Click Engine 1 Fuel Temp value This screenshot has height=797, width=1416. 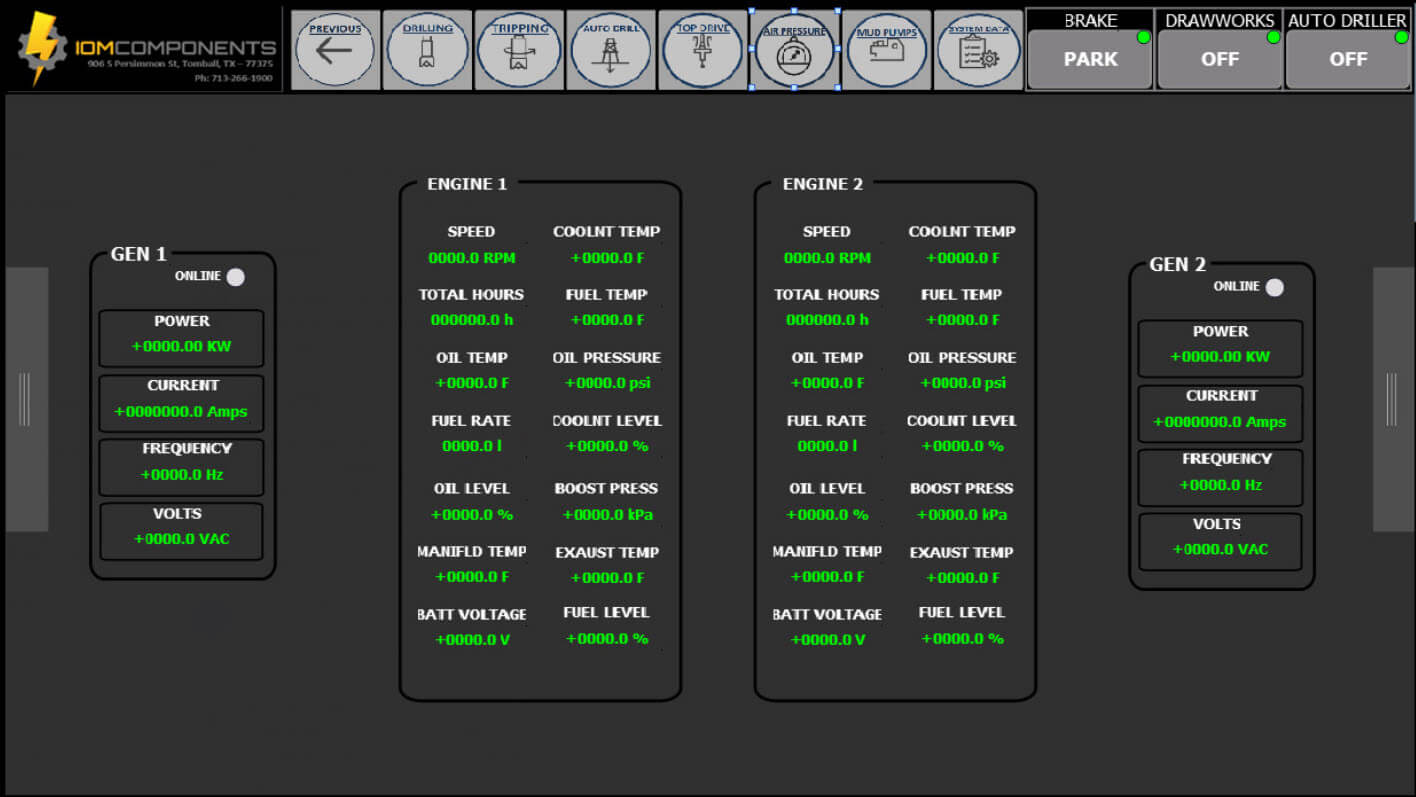[607, 320]
